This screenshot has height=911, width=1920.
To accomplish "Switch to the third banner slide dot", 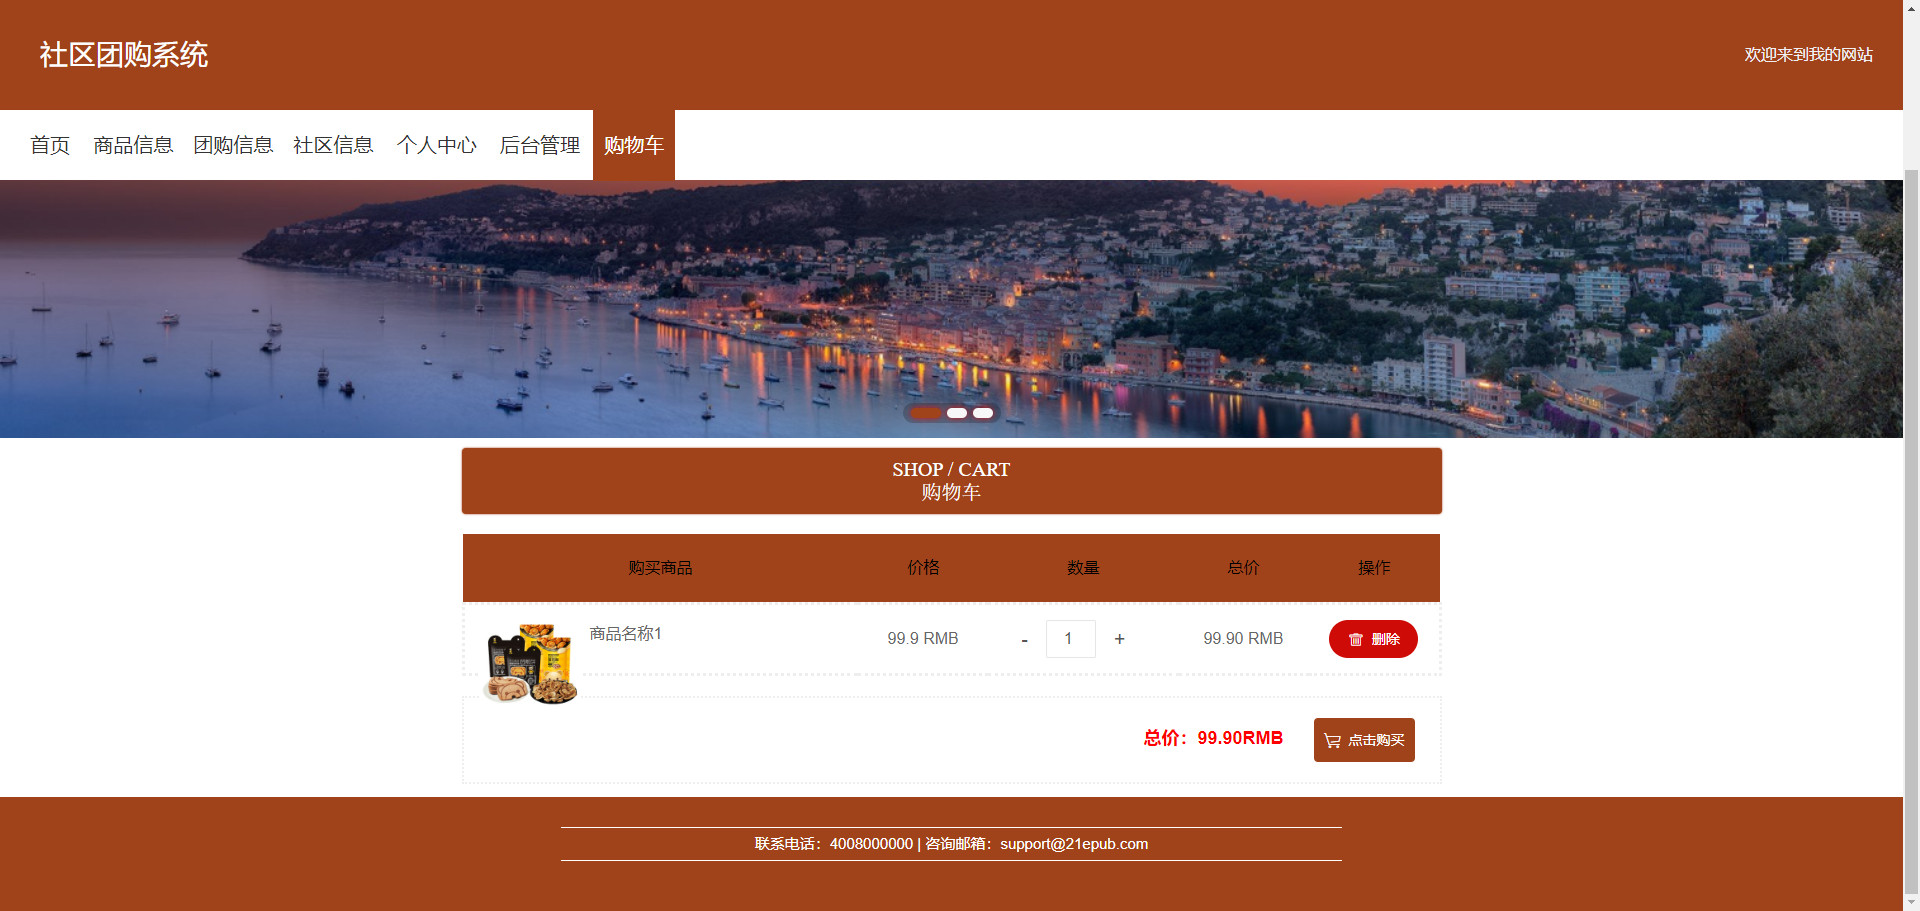I will point(983,413).
